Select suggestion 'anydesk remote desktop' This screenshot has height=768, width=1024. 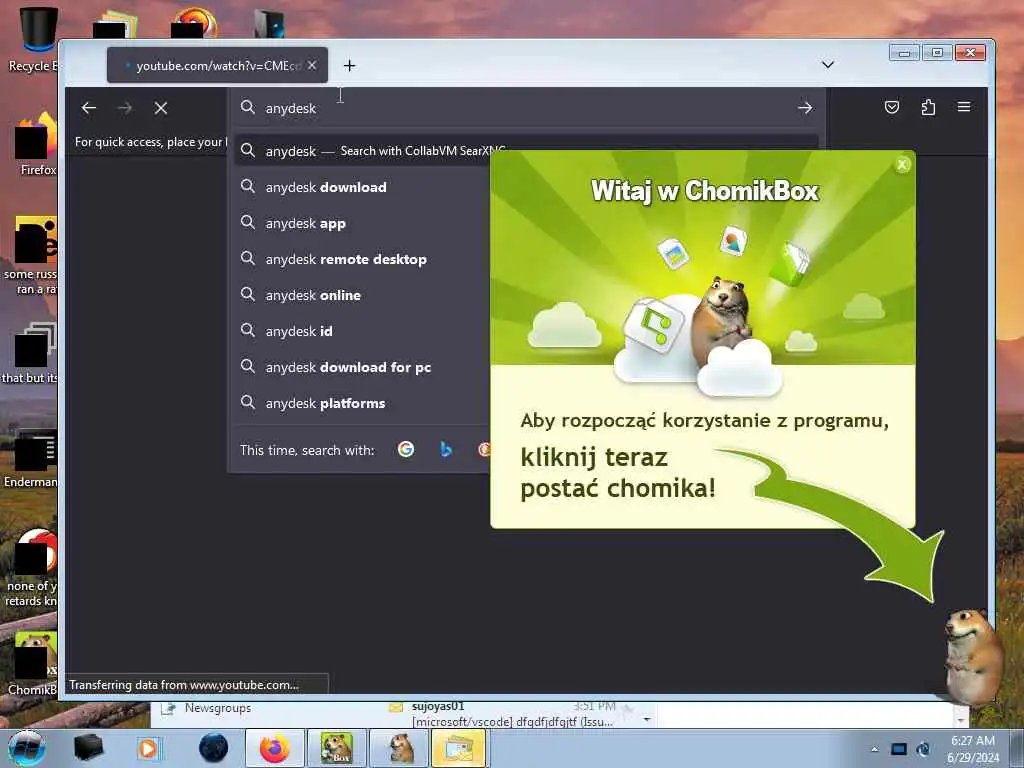(363, 259)
